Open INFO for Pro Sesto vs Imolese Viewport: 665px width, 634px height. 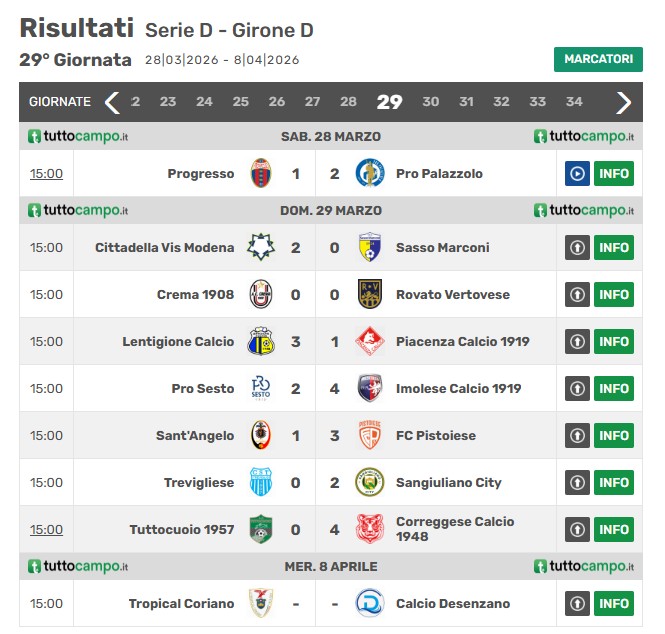(614, 388)
